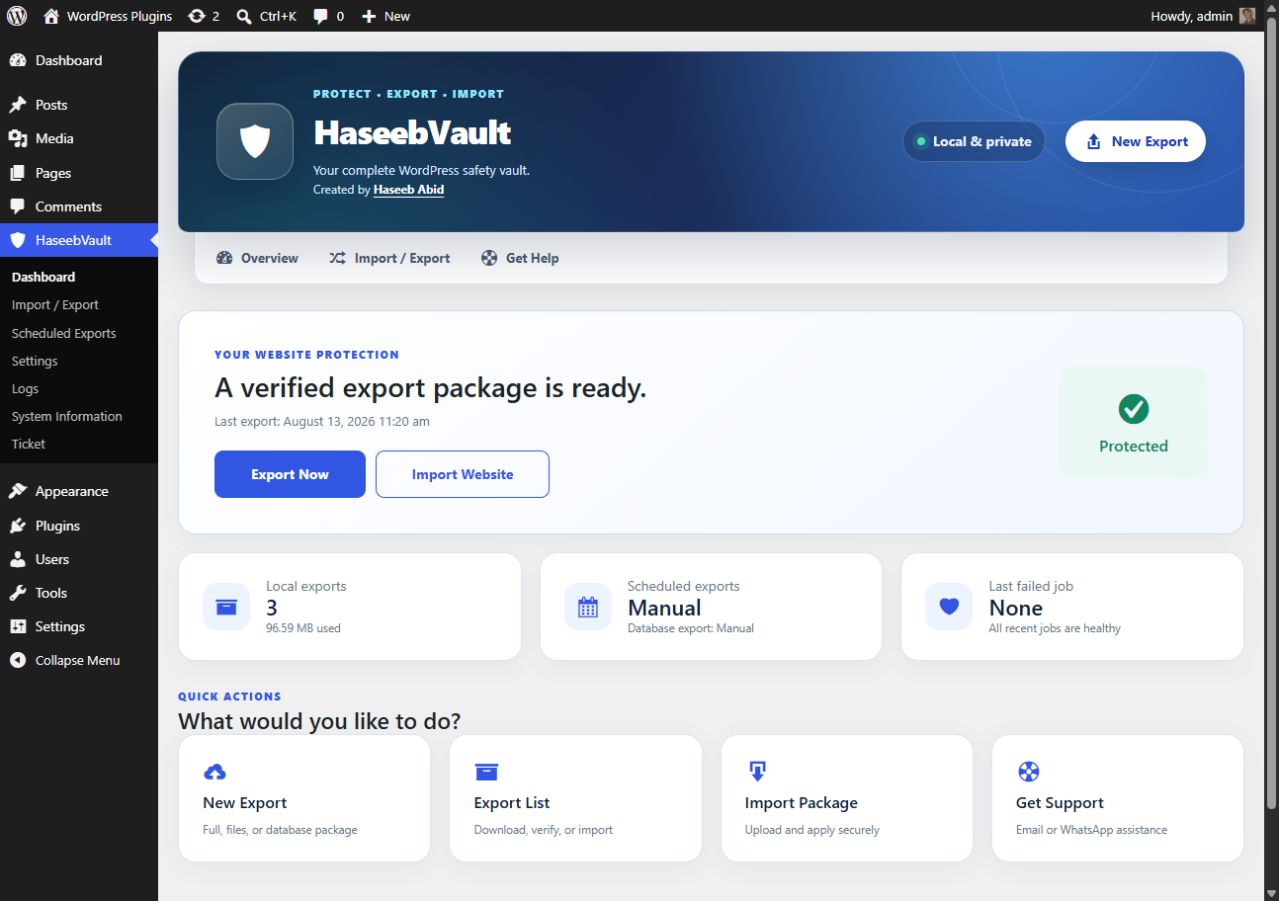Open the Media menu
Screen dimensions: 1279x901
(79, 139)
